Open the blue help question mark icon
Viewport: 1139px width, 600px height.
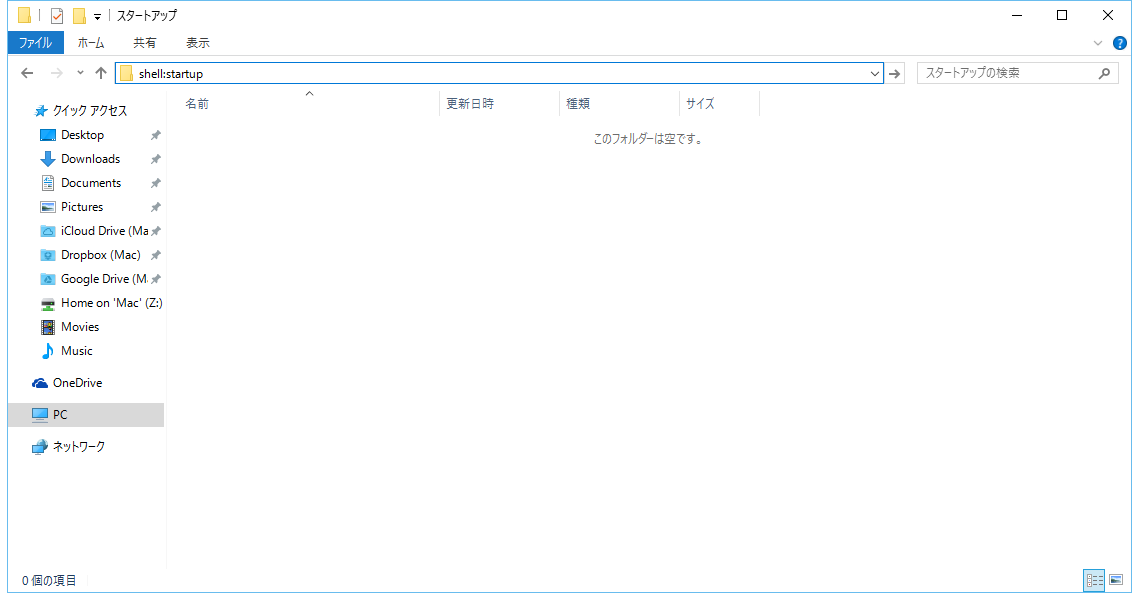[1119, 44]
